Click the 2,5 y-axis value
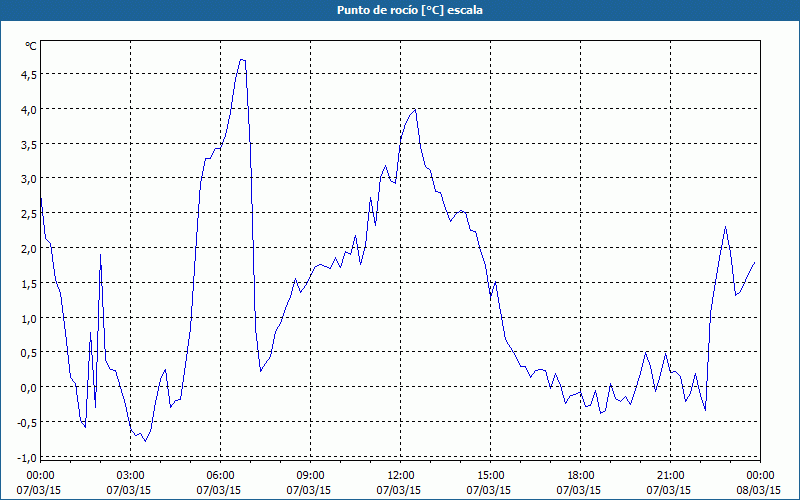 point(27,213)
